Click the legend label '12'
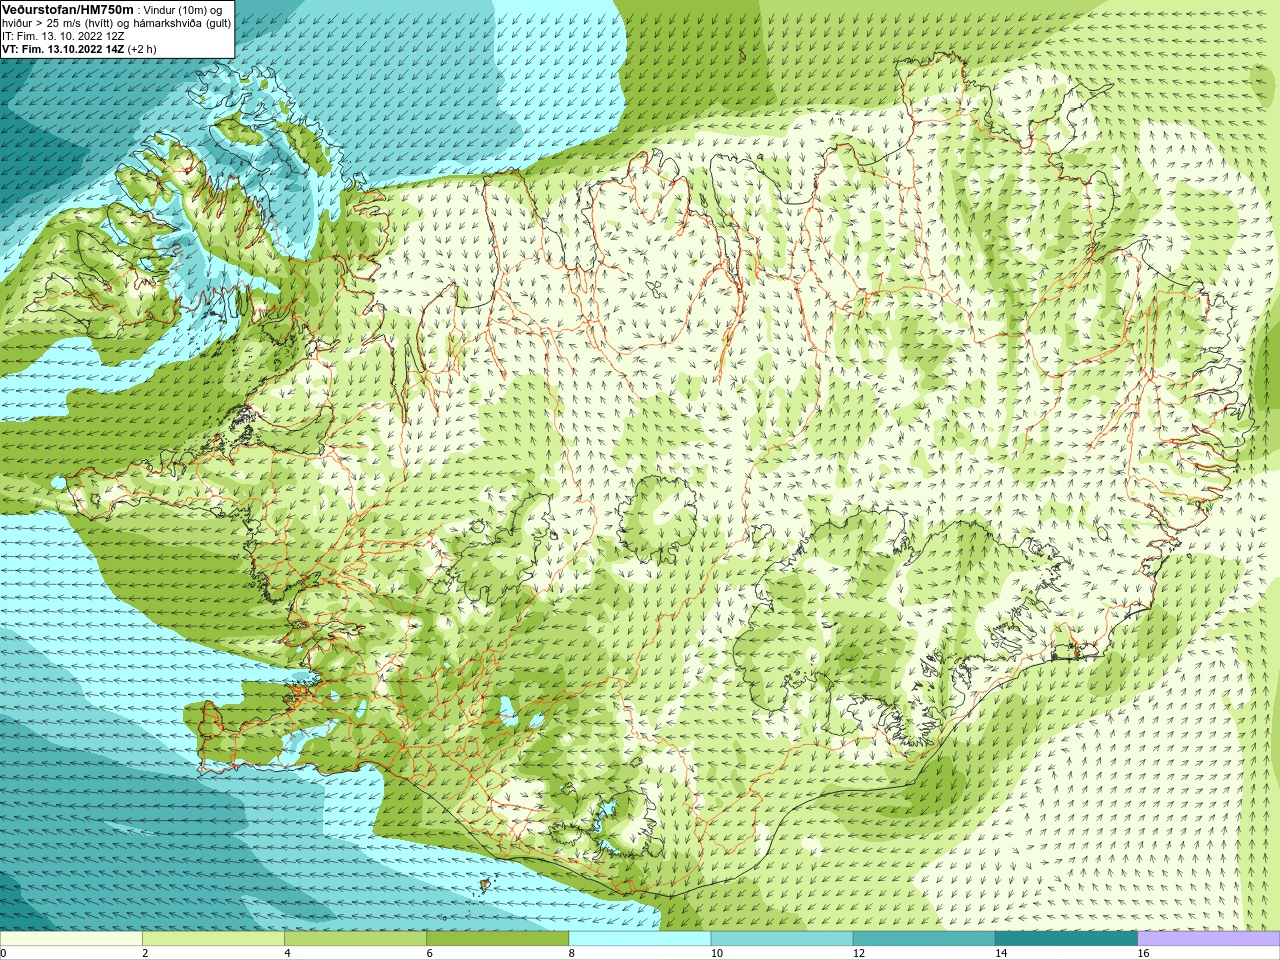The width and height of the screenshot is (1280, 960). coord(859,953)
